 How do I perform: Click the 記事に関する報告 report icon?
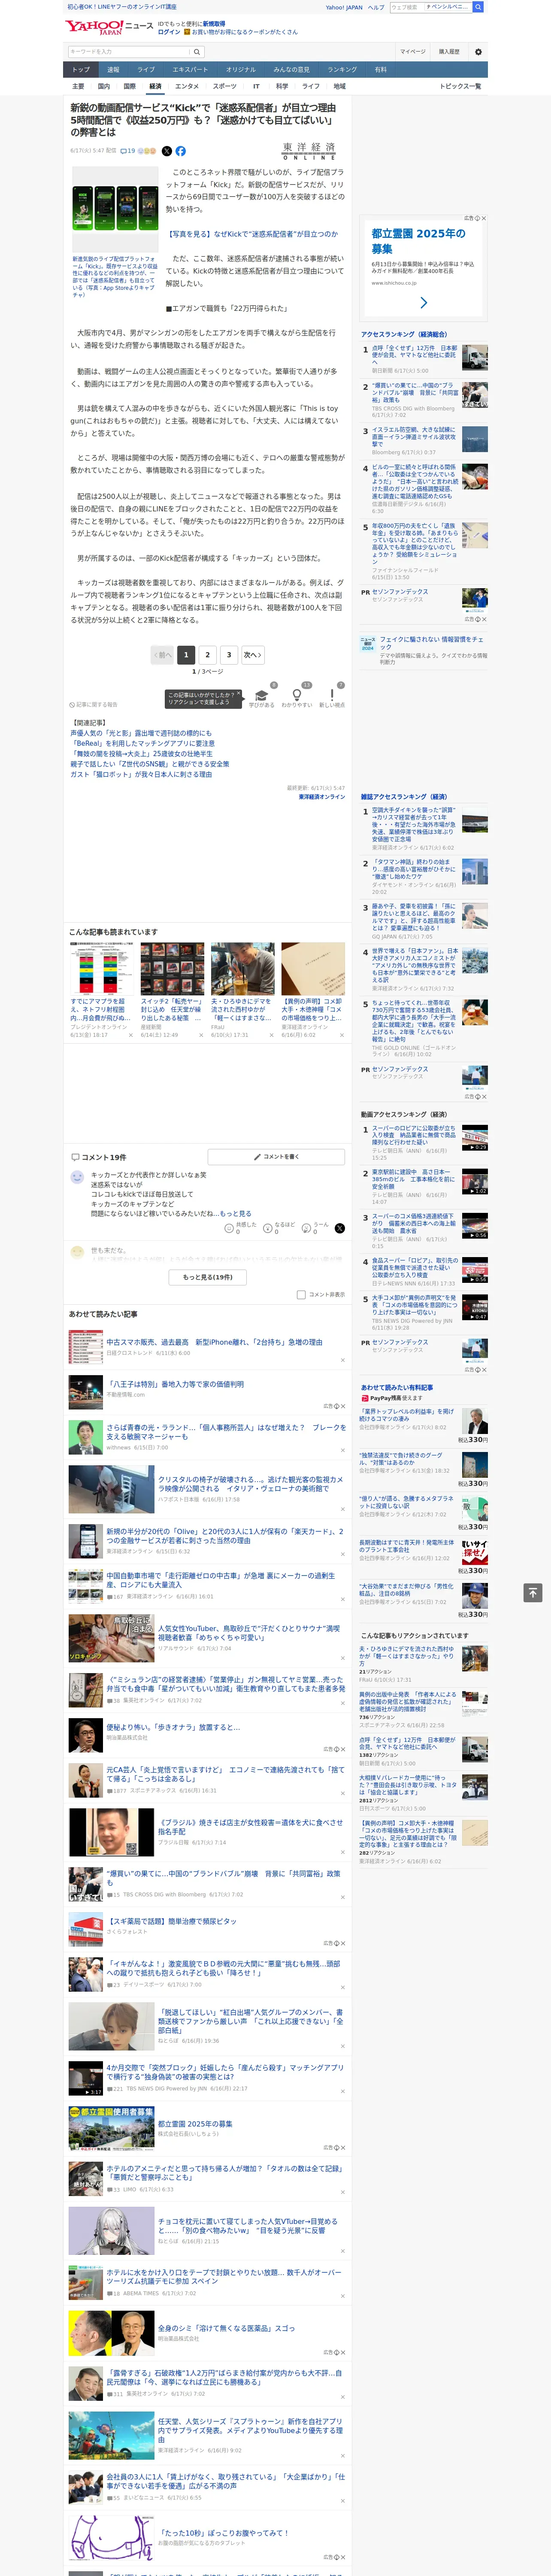coord(72,705)
